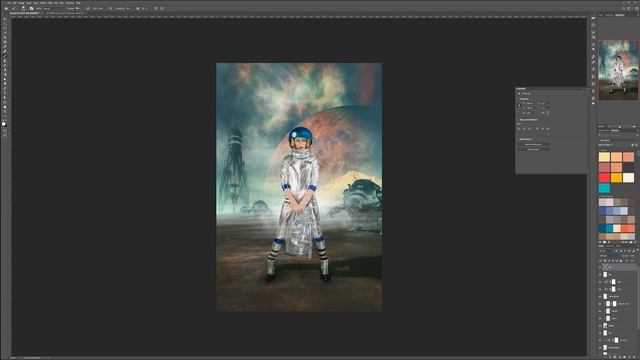
Task: Pick the teal swatch
Action: [x=604, y=188]
